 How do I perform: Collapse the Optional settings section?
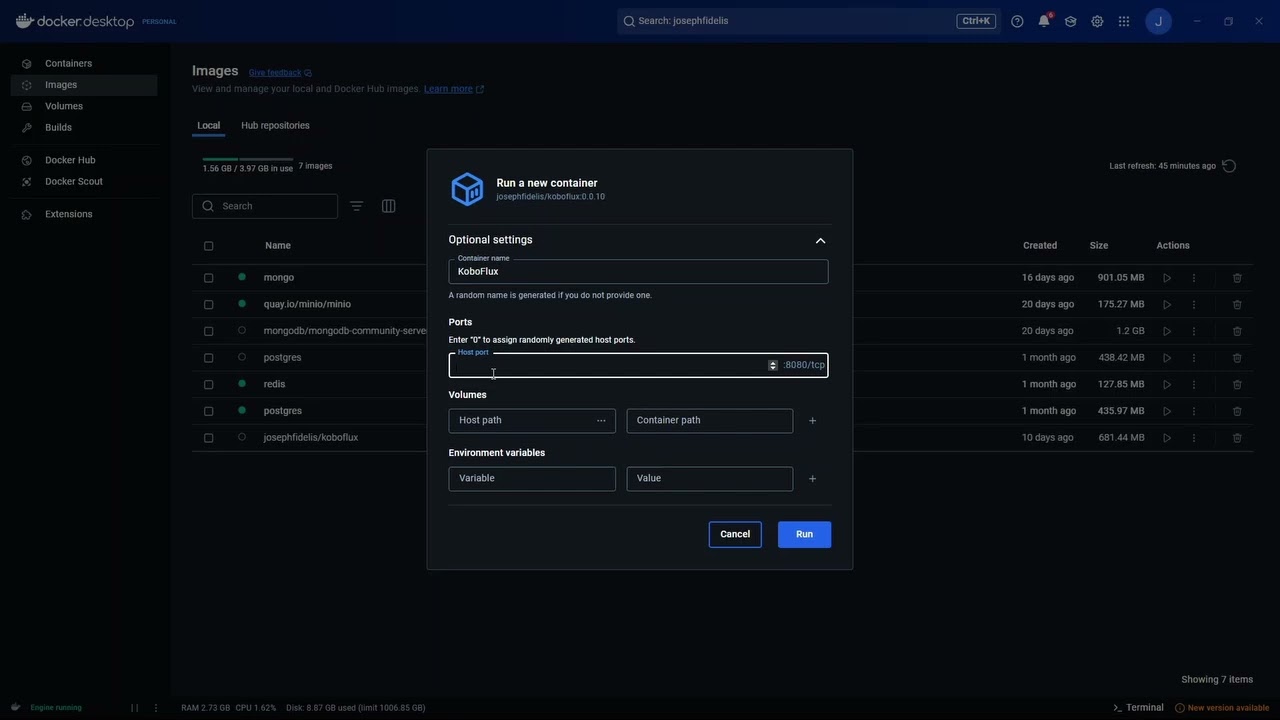pos(820,240)
